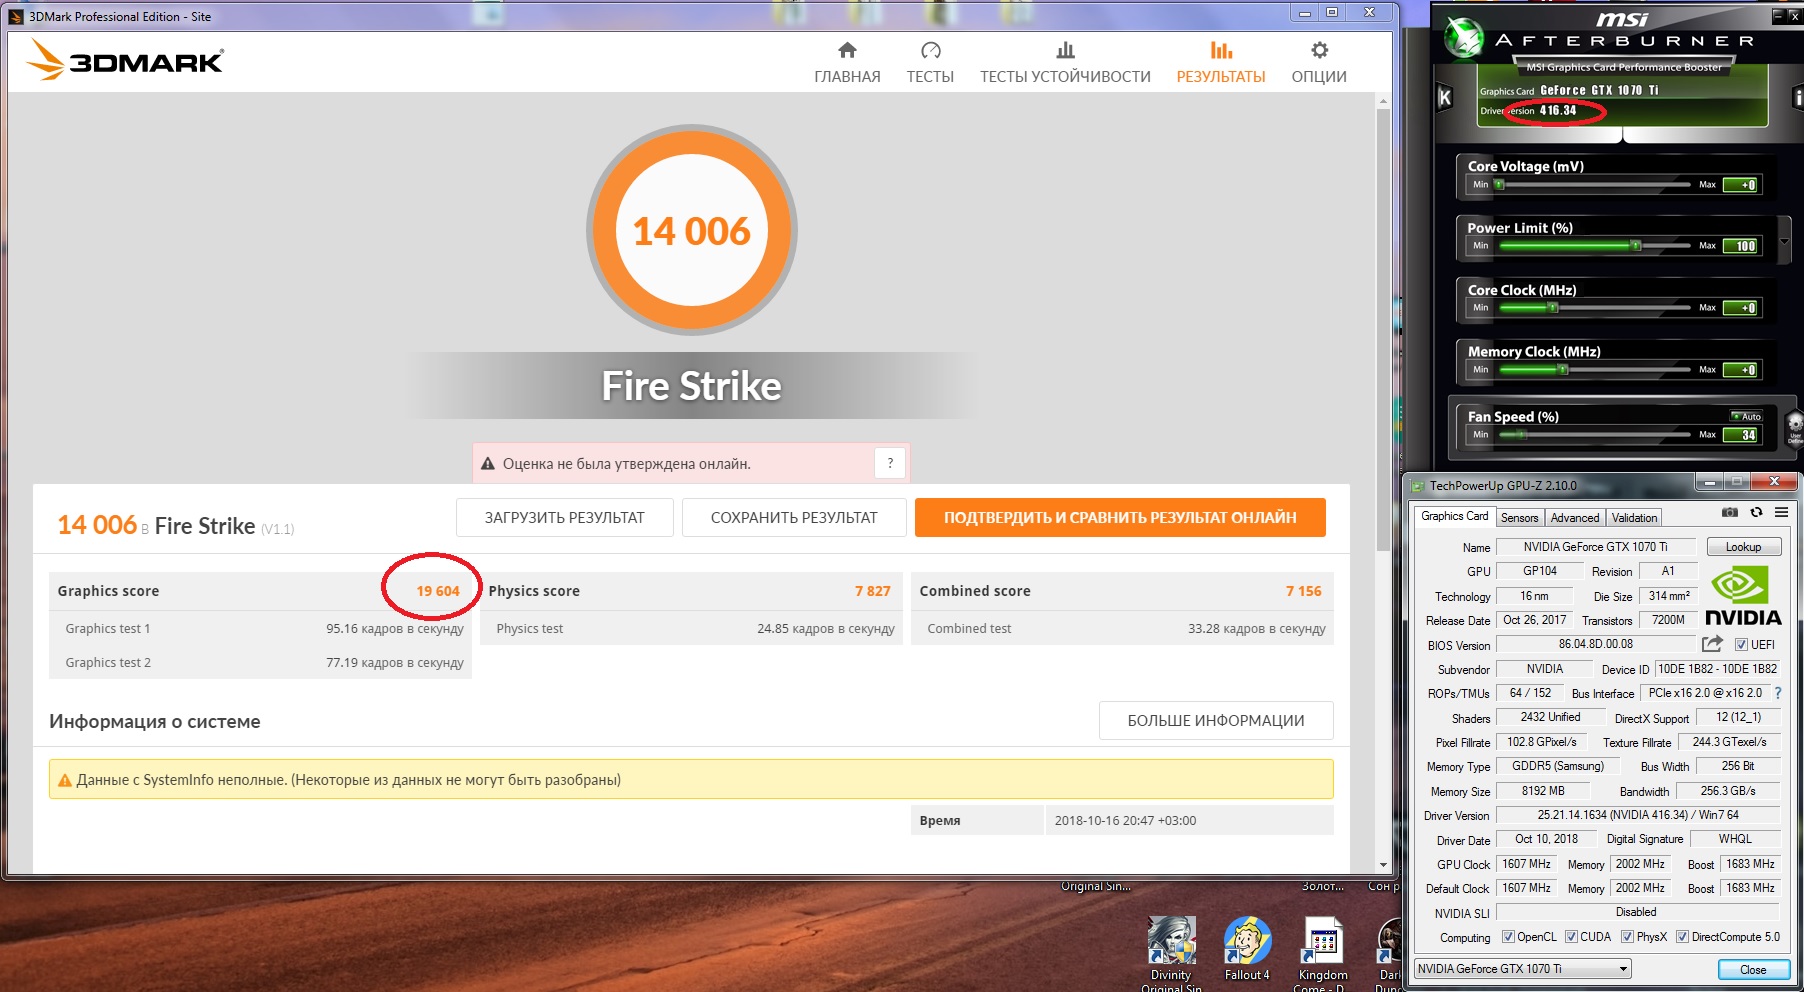Image resolution: width=1804 pixels, height=992 pixels.
Task: Switch to the Graphics Card tab in GPU-Z
Action: 1454,516
